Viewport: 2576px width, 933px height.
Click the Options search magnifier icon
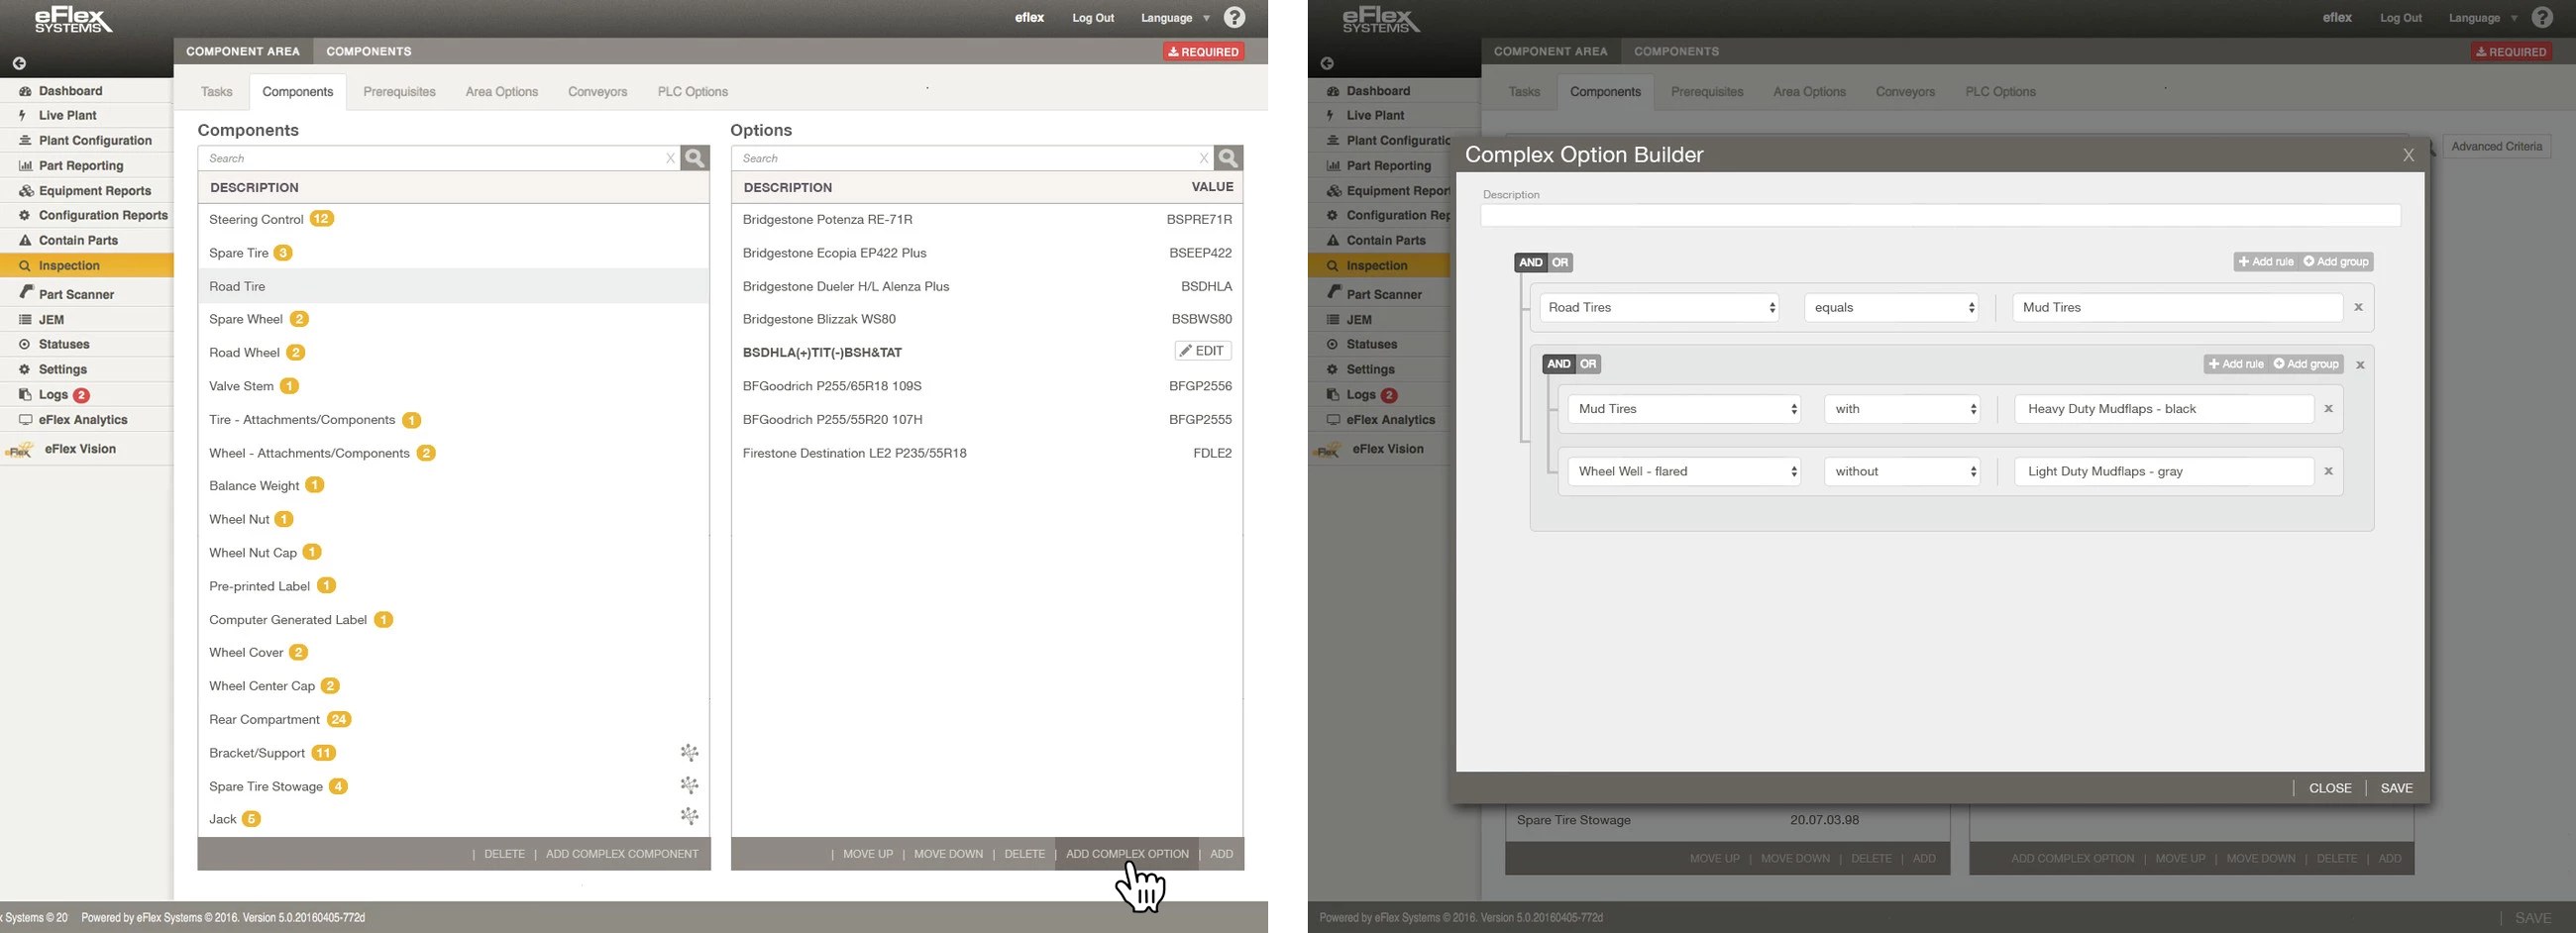(1228, 158)
